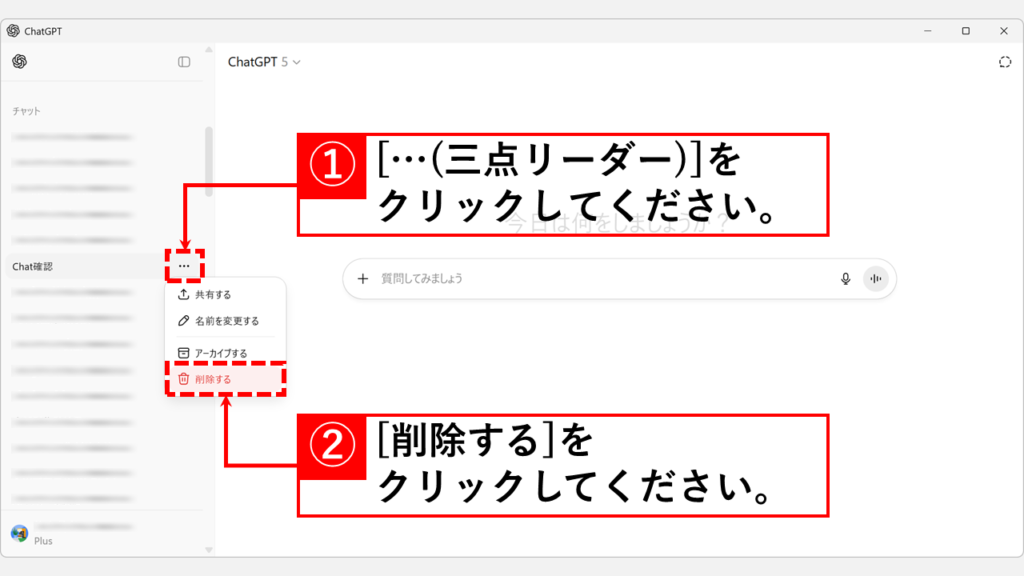Click the scrollbar down arrow in sidebar
The height and width of the screenshot is (576, 1024).
click(x=208, y=549)
